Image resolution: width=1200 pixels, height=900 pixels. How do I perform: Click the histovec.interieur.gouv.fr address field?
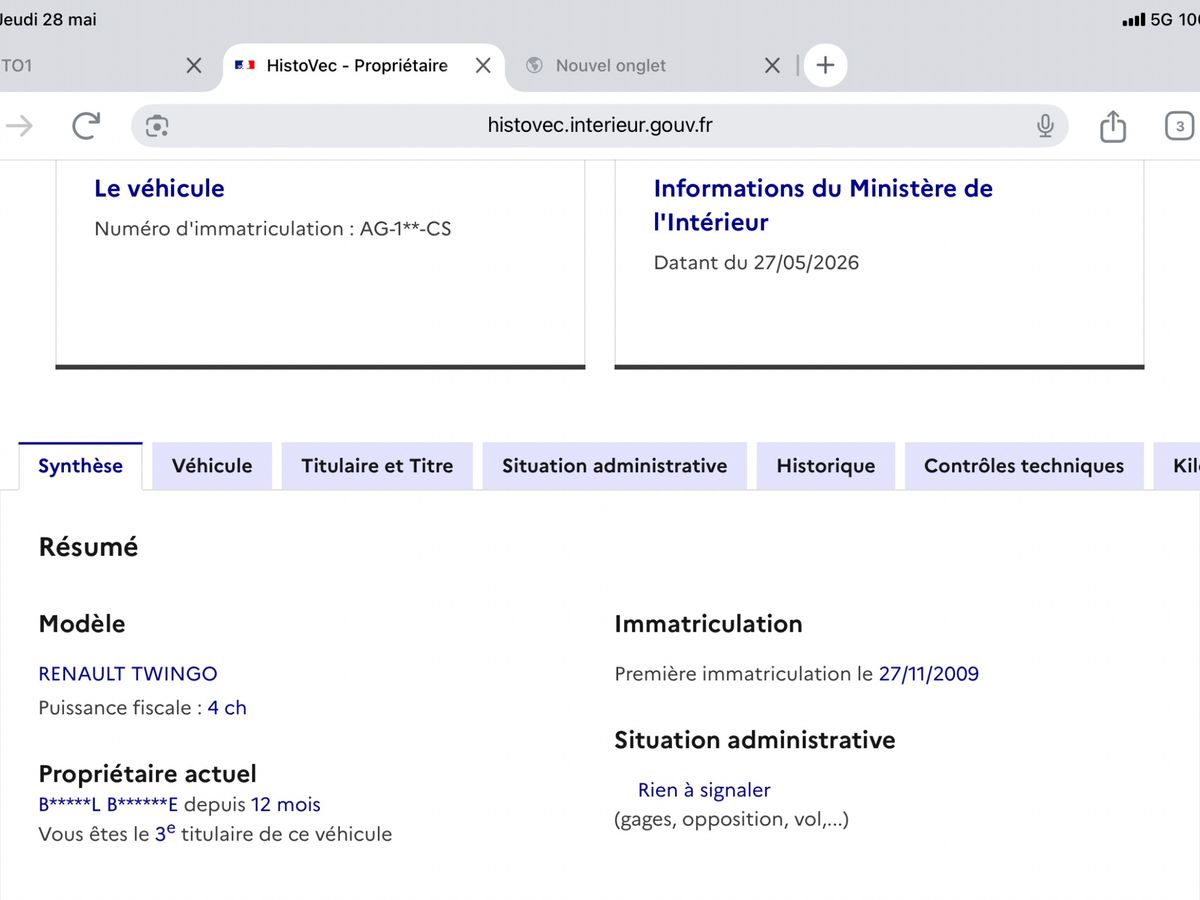click(x=600, y=125)
